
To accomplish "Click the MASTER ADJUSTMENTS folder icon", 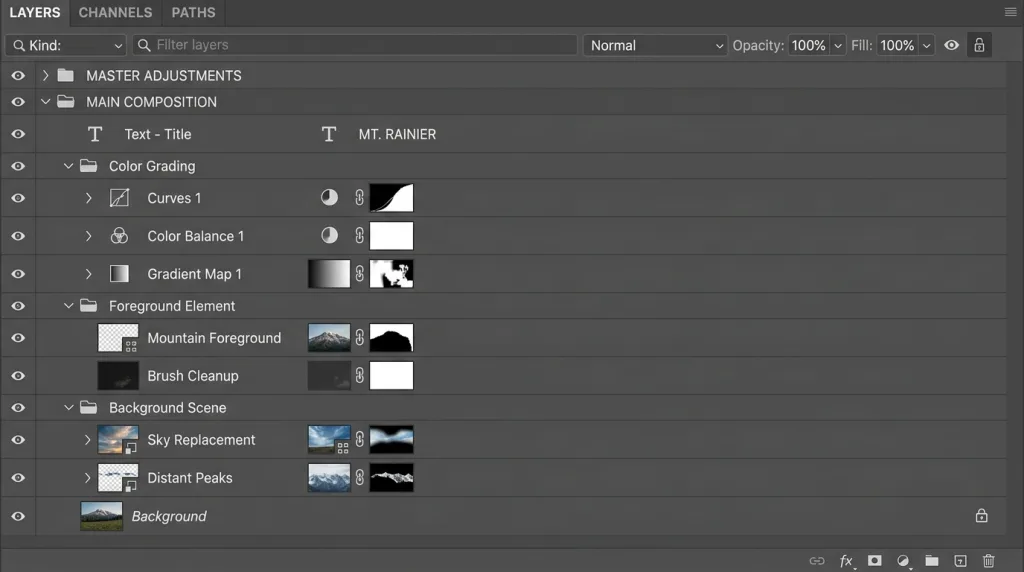I will [x=65, y=75].
